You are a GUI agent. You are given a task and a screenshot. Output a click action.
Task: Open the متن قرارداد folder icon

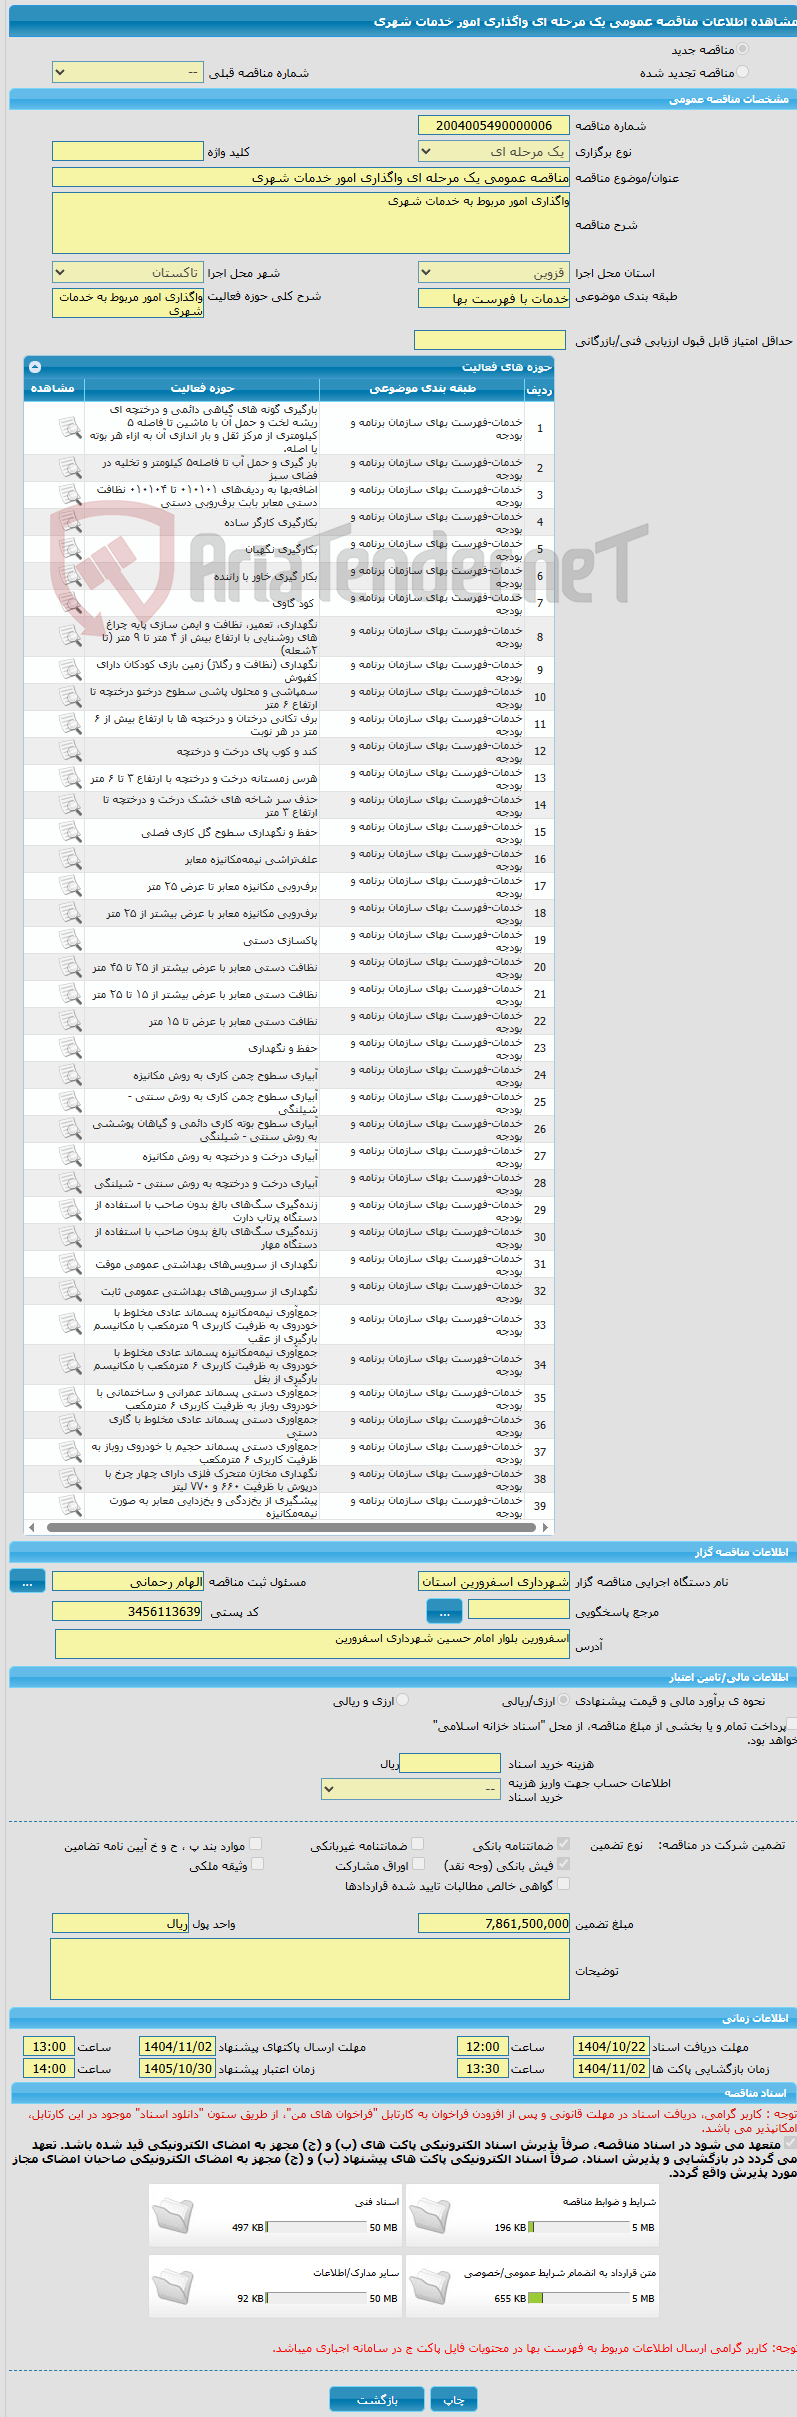(x=430, y=2285)
